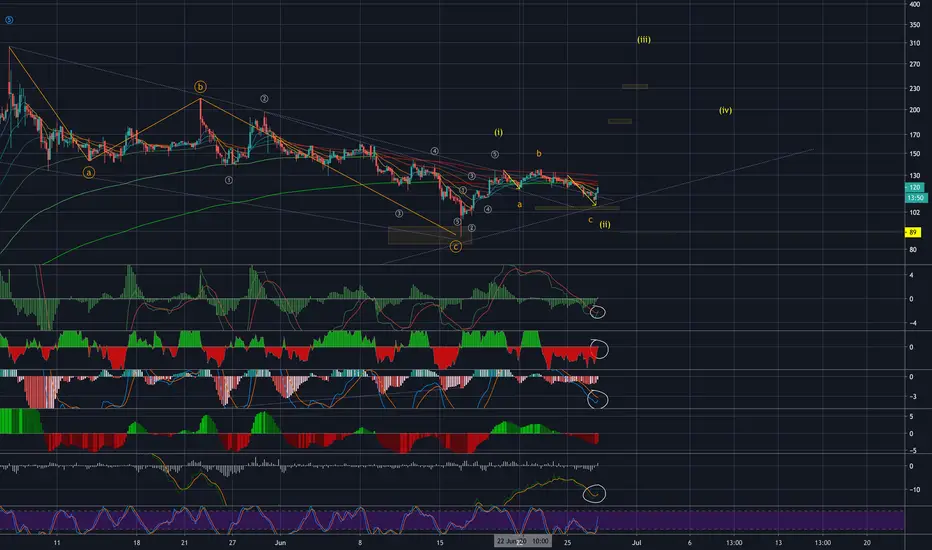Select the orange b label near 130 level

539,153
